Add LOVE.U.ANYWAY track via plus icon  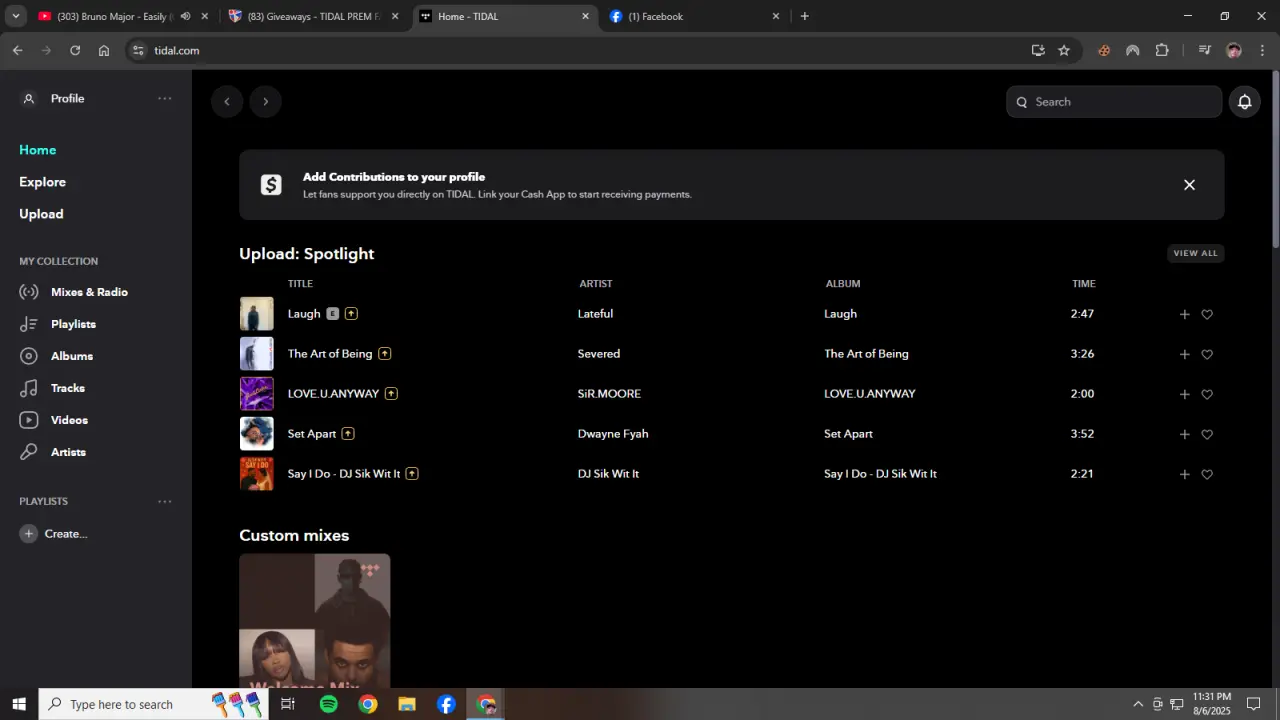(1185, 394)
